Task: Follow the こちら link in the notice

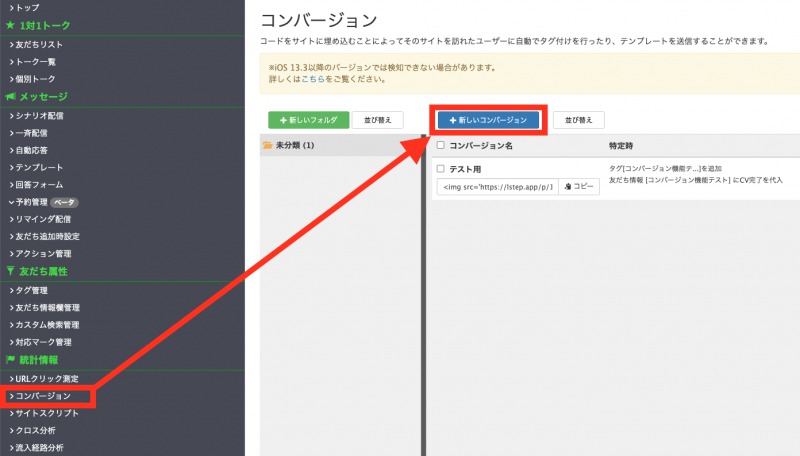Action: (x=314, y=79)
